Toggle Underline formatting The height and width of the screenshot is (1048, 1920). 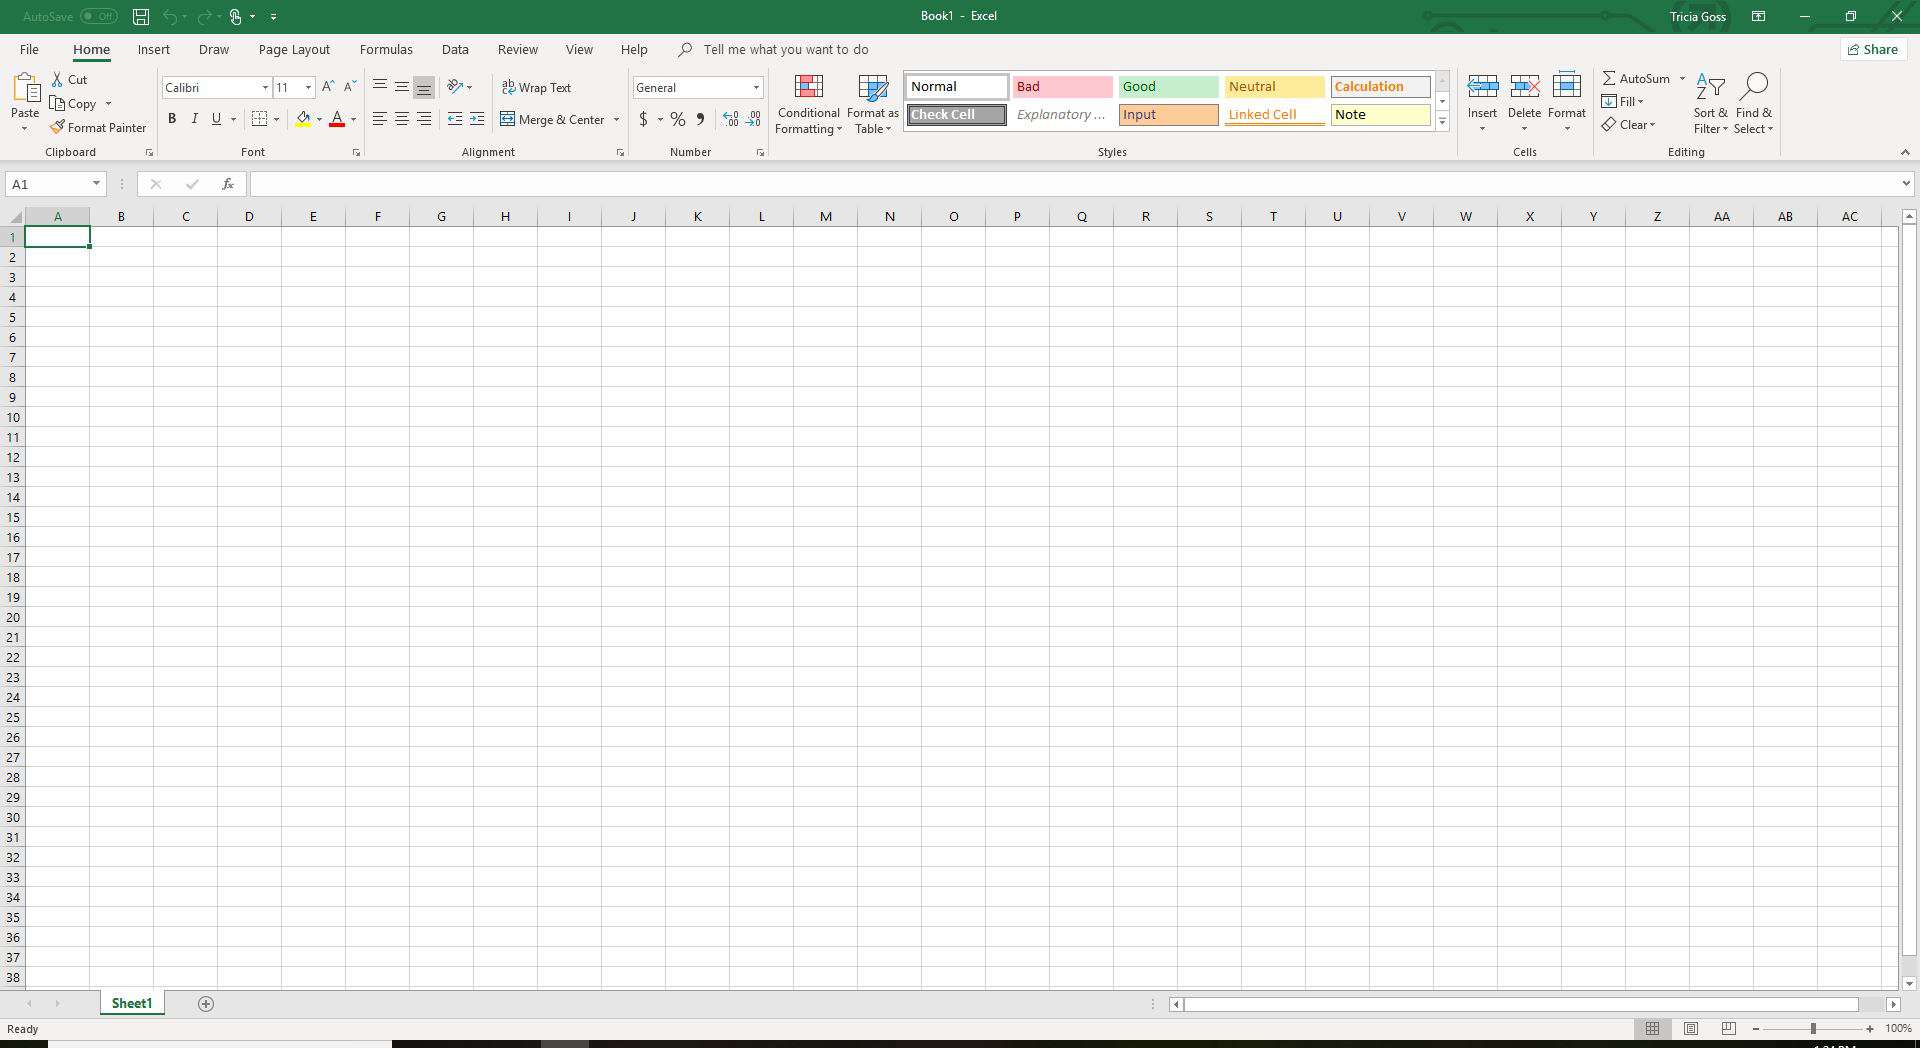pyautogui.click(x=216, y=119)
